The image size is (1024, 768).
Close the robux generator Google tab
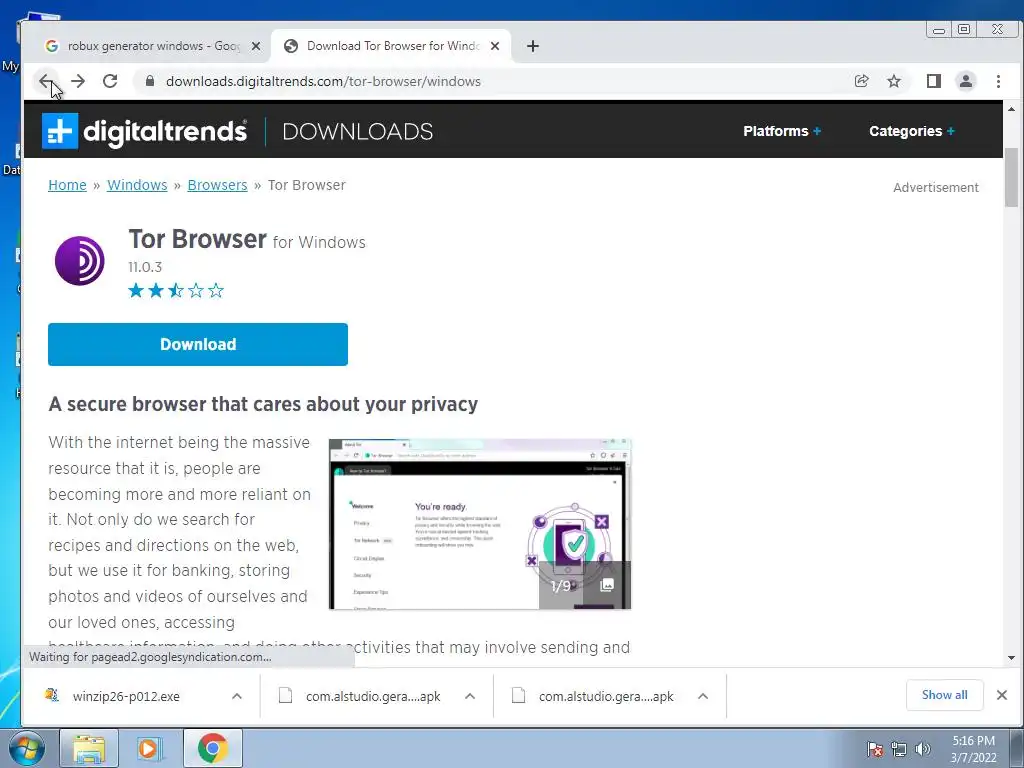point(256,46)
